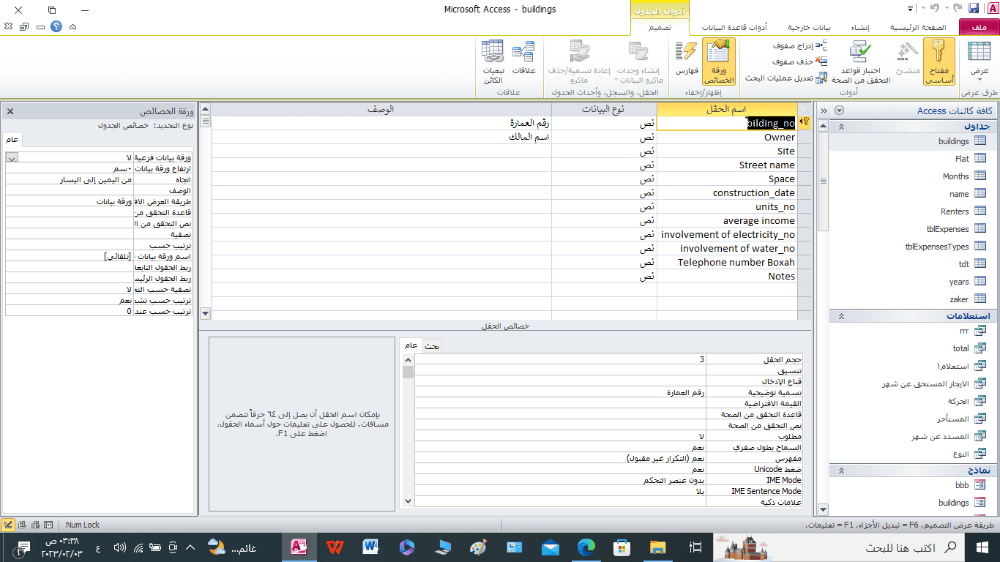Click Object Dependencies (تبعيات الكائن) icon
Viewport: 1000px width, 562px height.
492,60
